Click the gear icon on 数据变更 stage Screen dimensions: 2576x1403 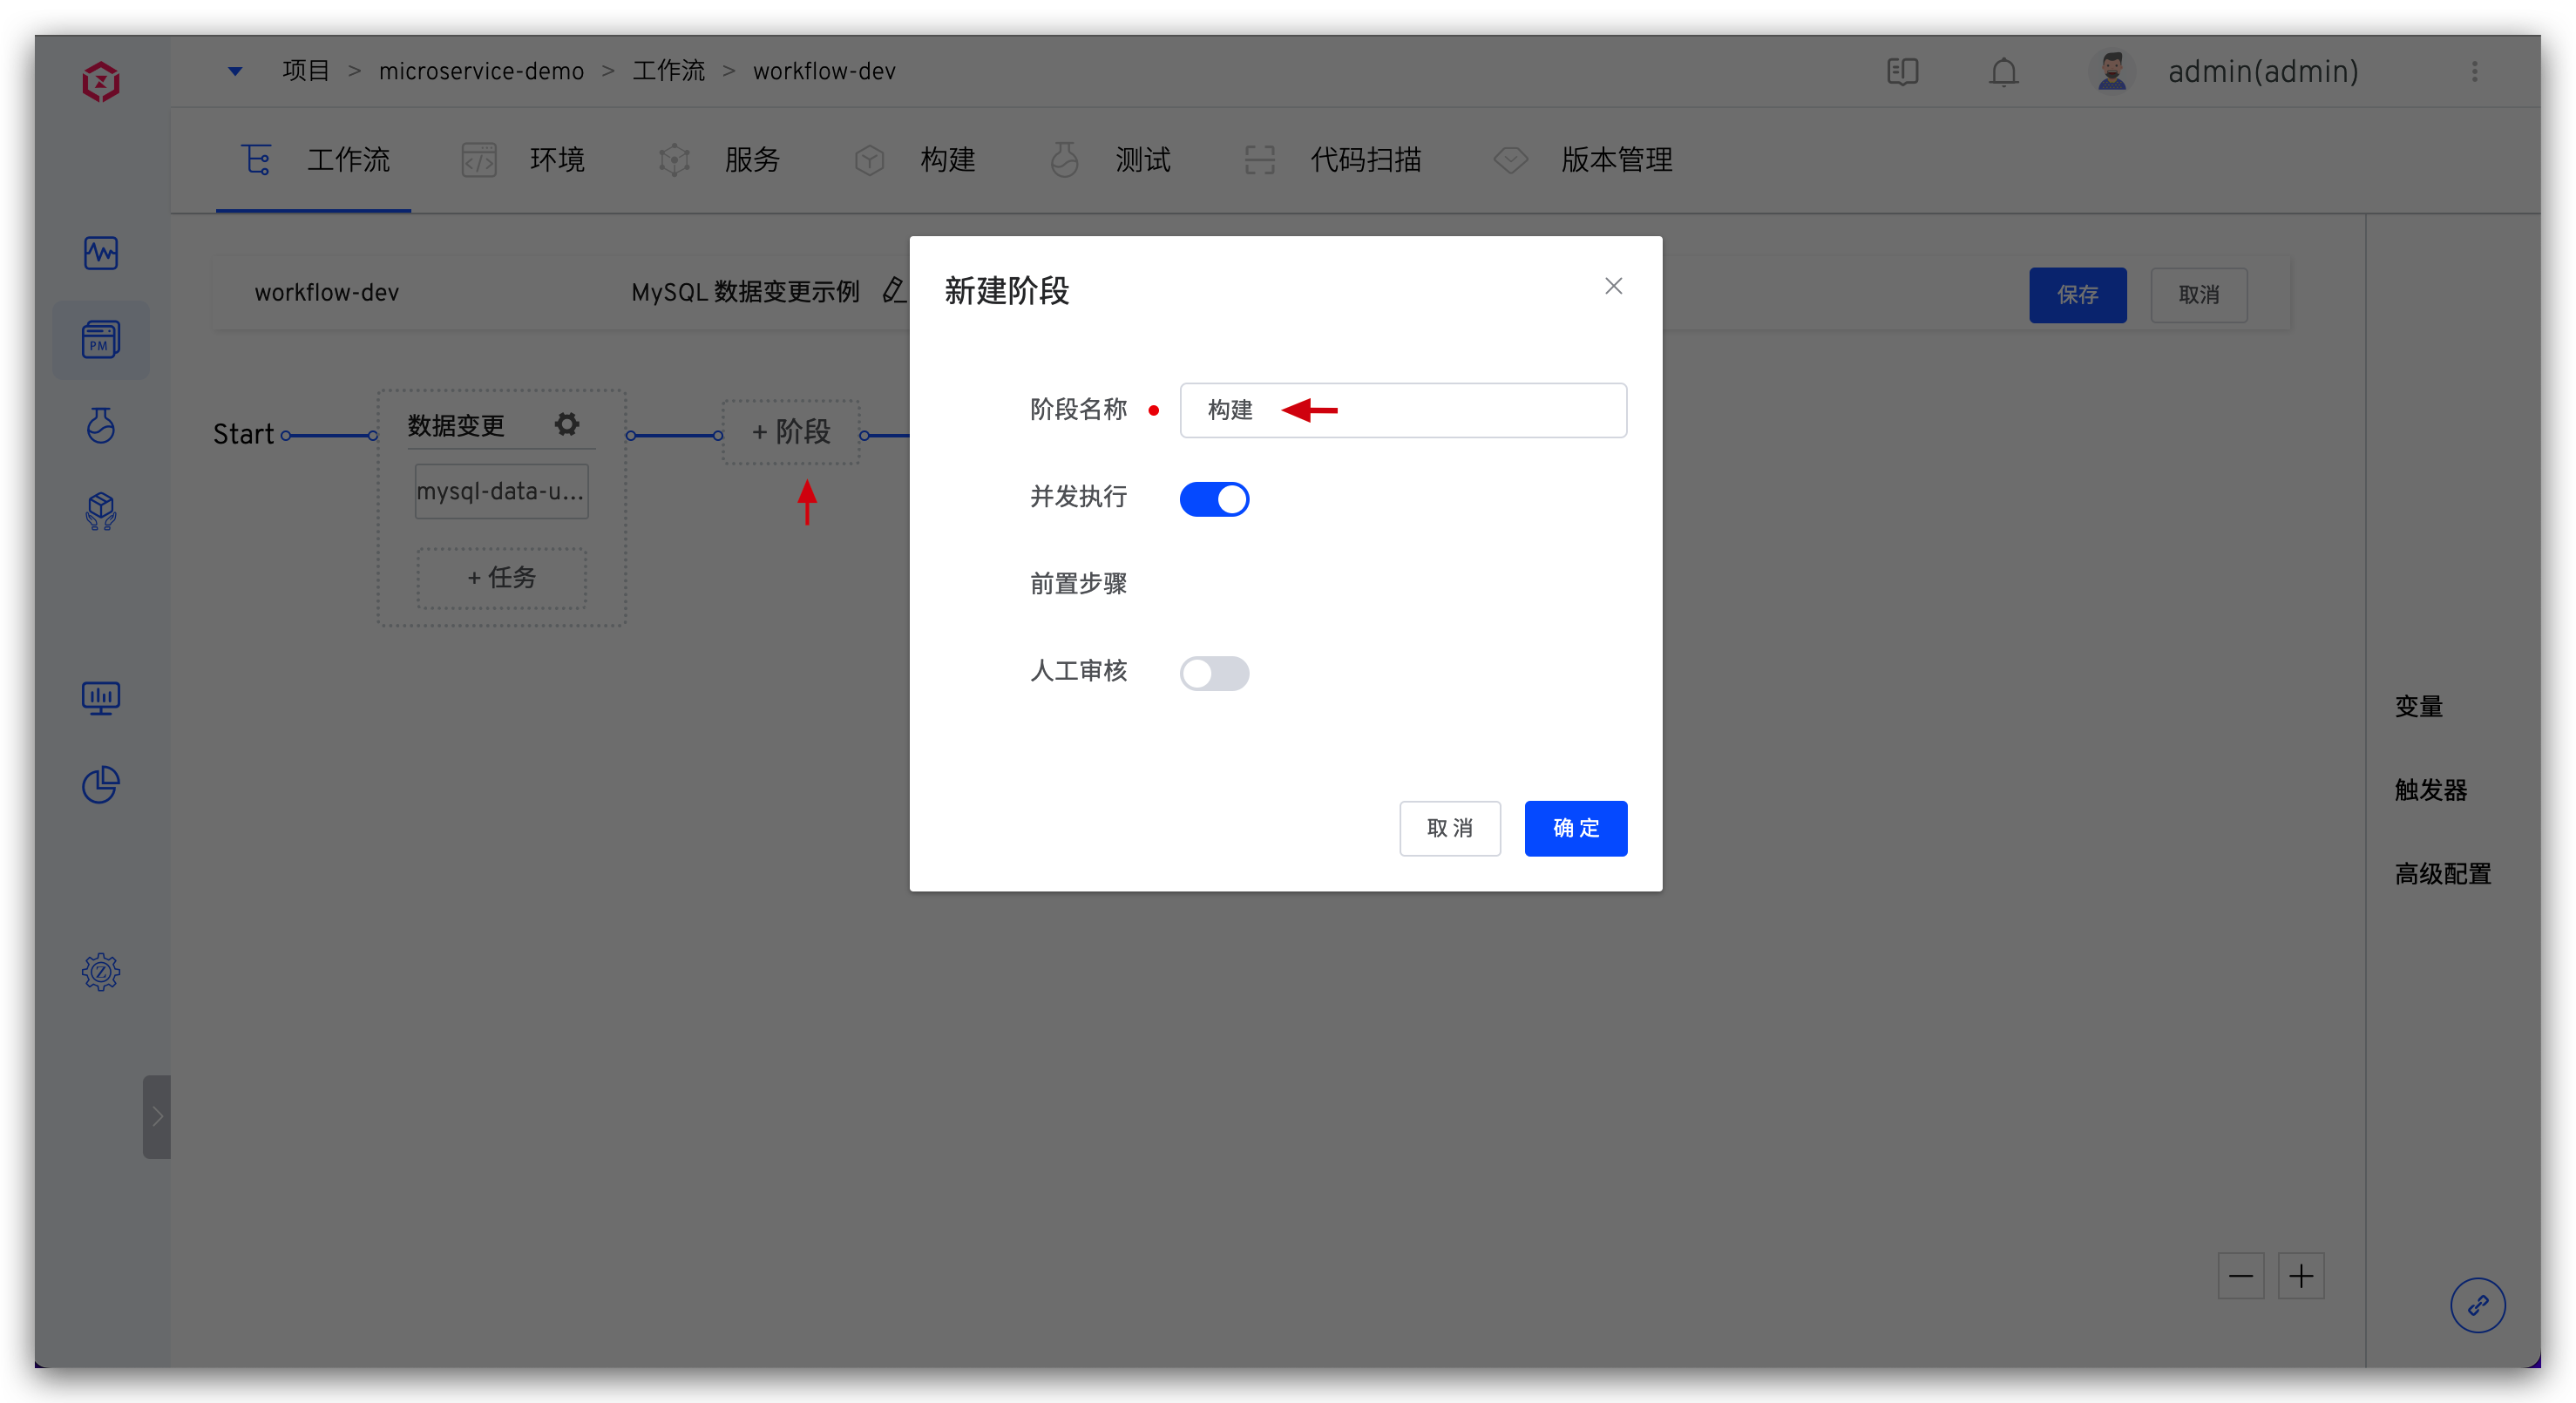[x=567, y=424]
